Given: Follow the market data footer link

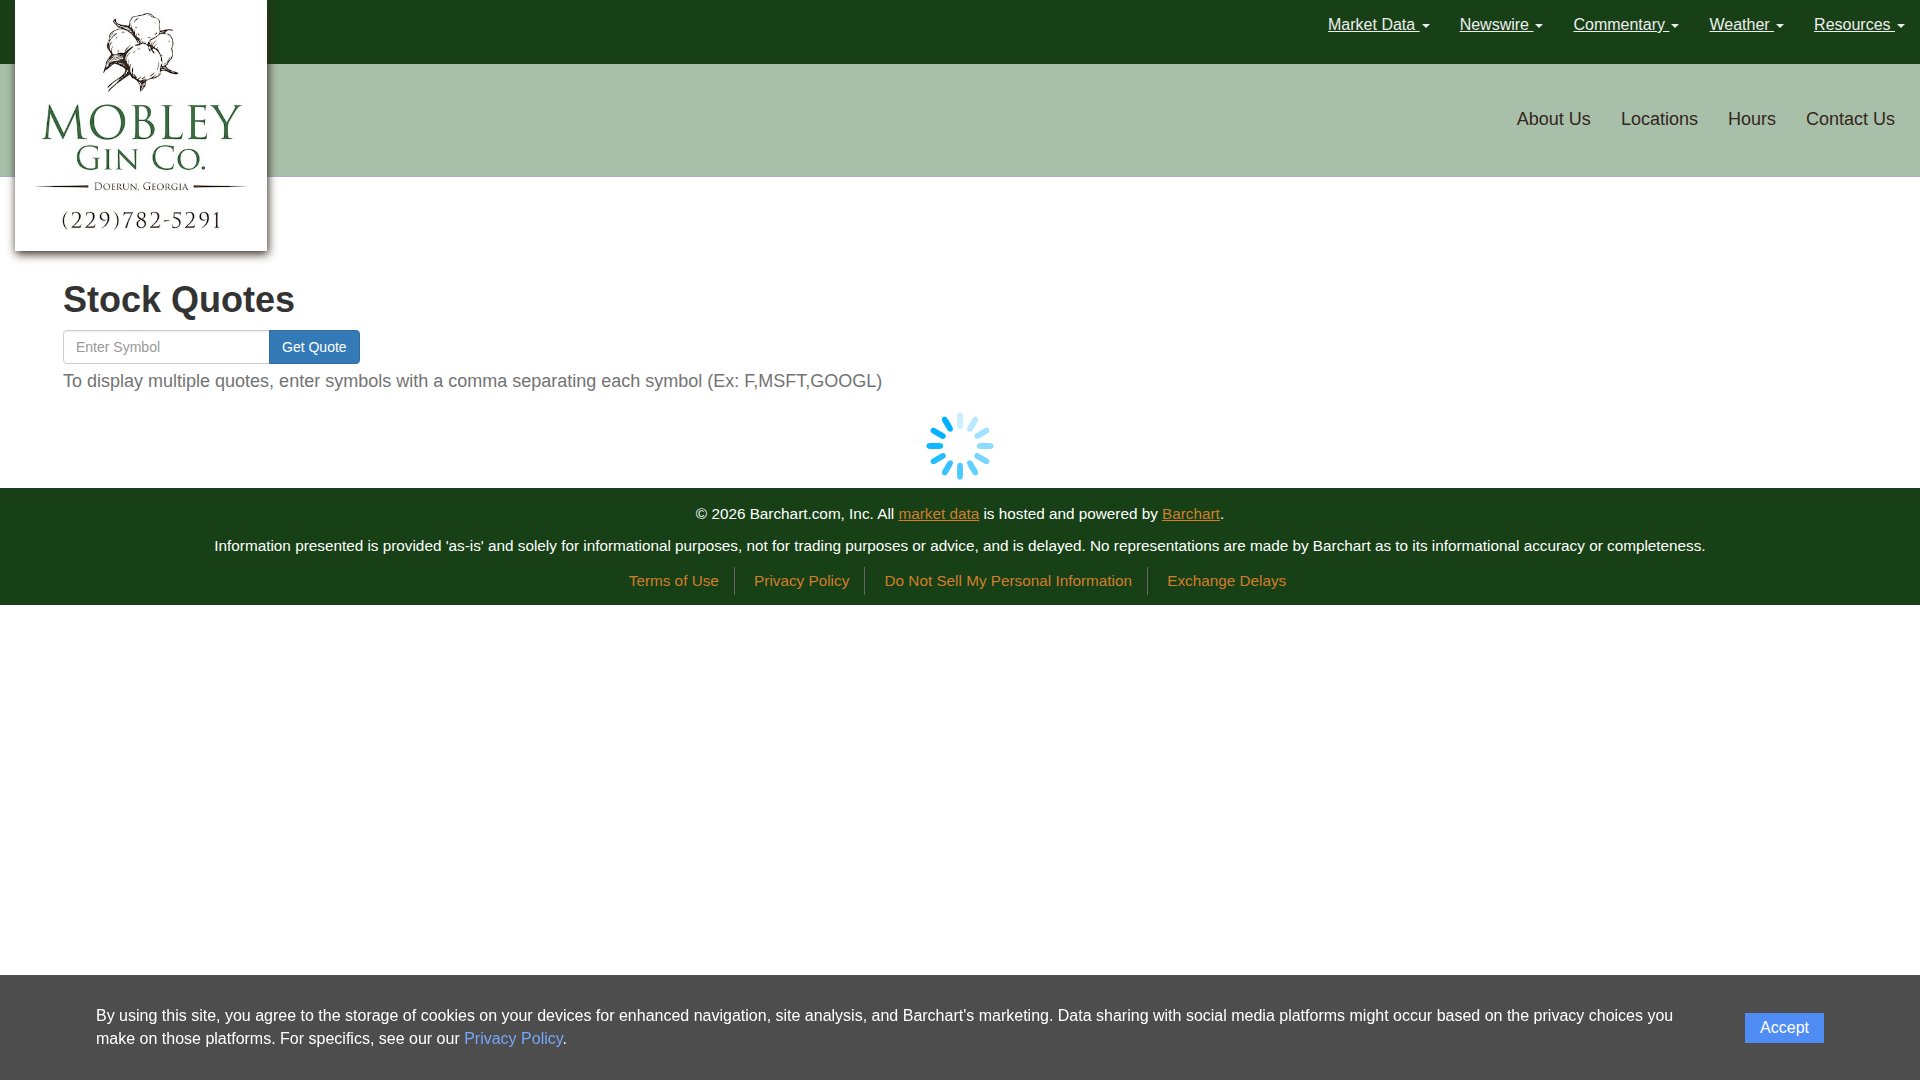Looking at the screenshot, I should (x=938, y=514).
